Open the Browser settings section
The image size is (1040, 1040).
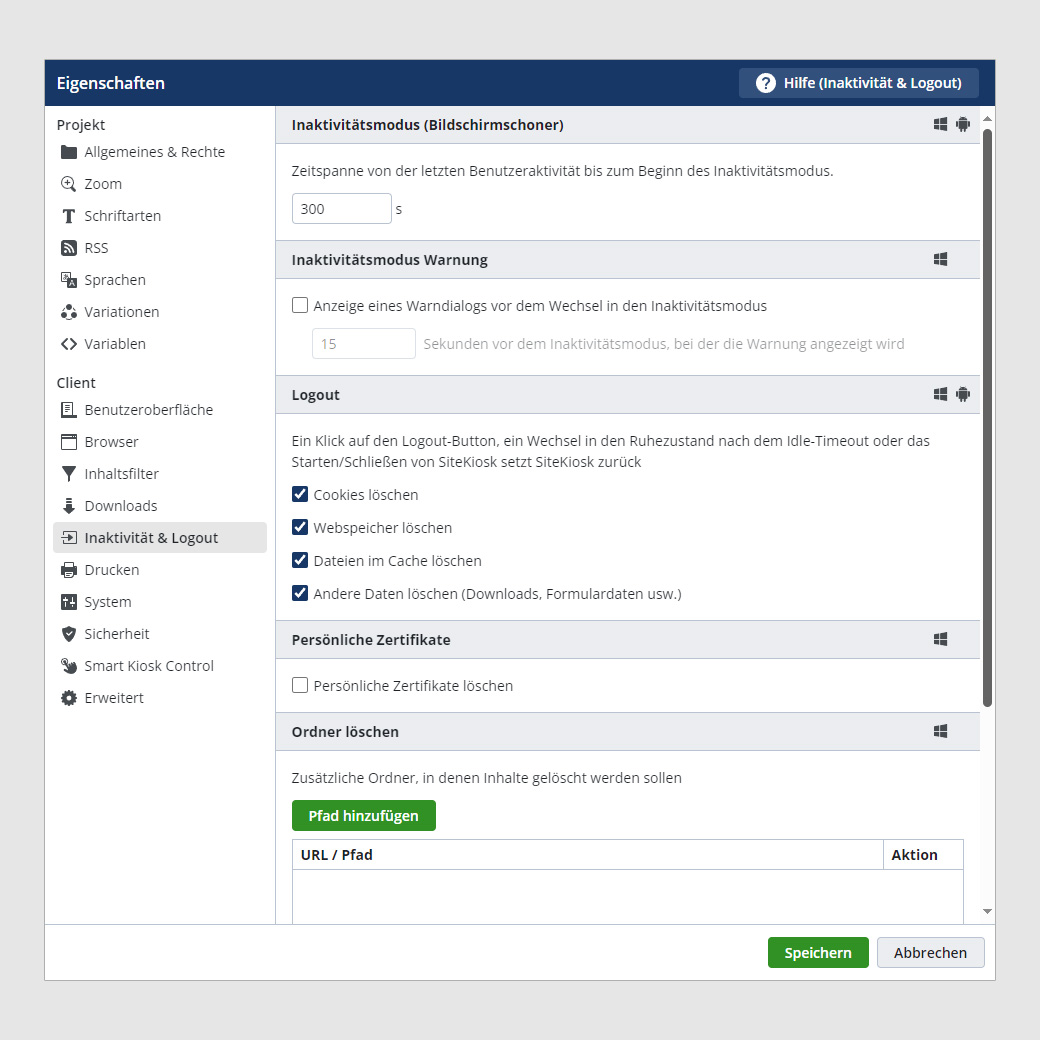point(111,442)
